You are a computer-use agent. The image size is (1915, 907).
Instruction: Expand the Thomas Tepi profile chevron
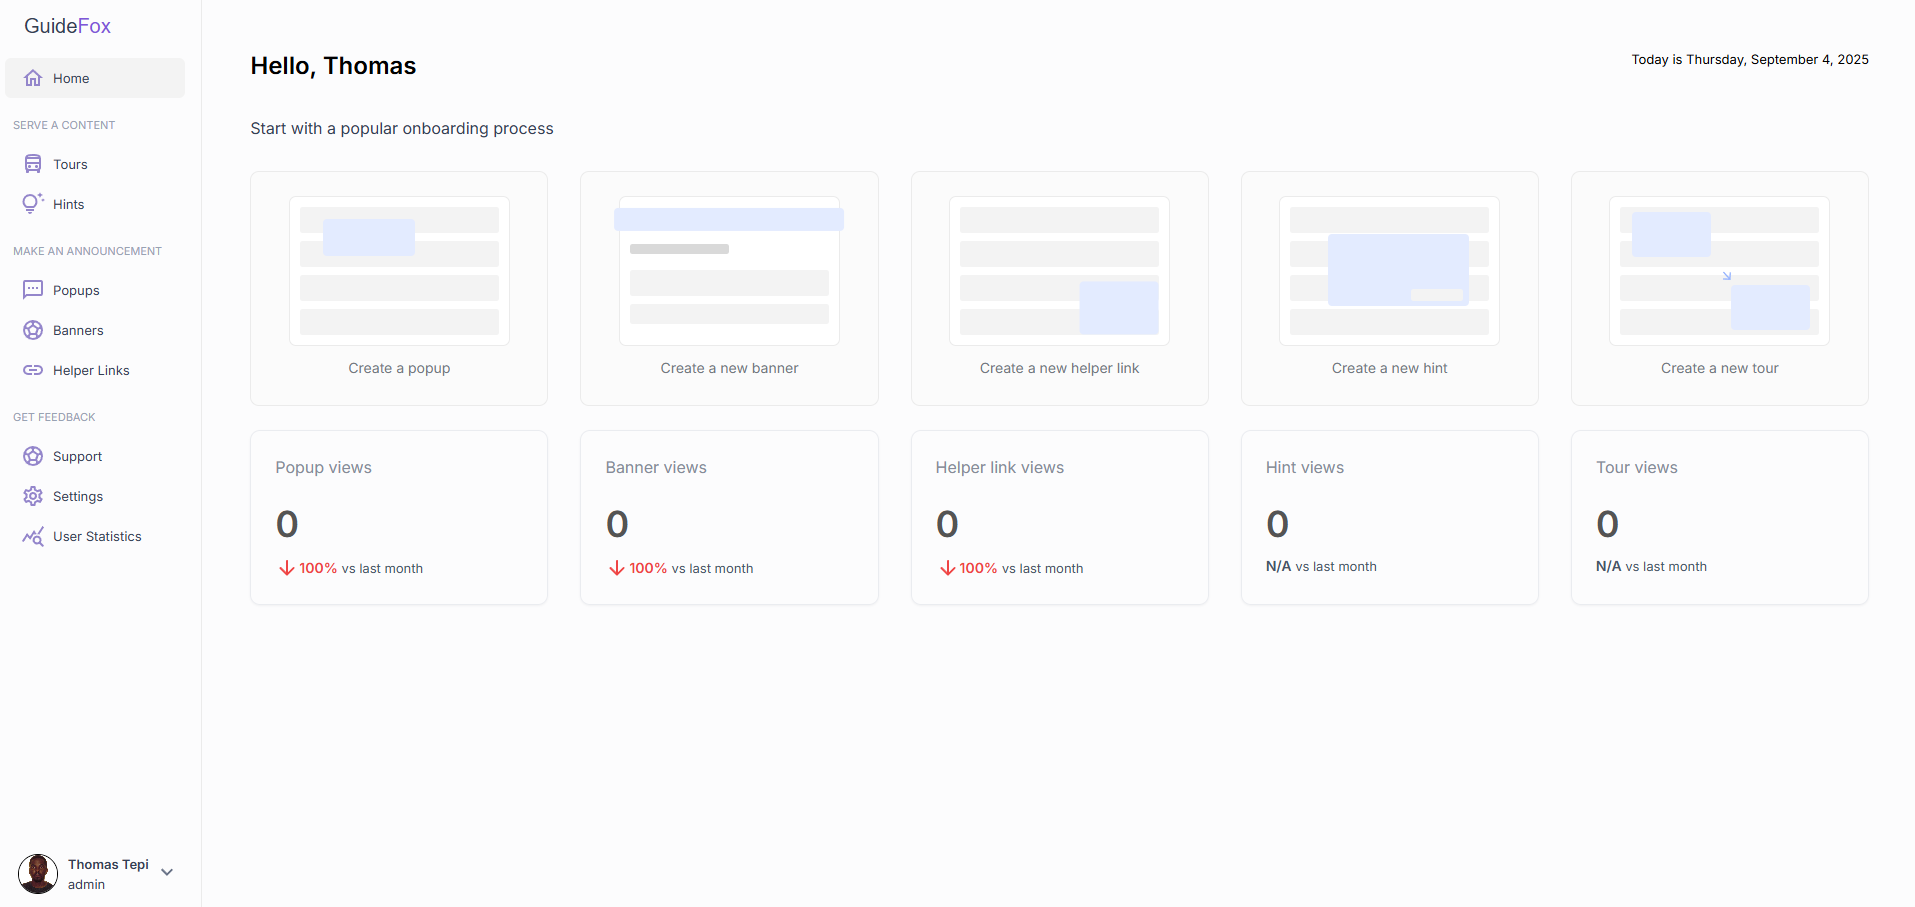click(x=166, y=872)
